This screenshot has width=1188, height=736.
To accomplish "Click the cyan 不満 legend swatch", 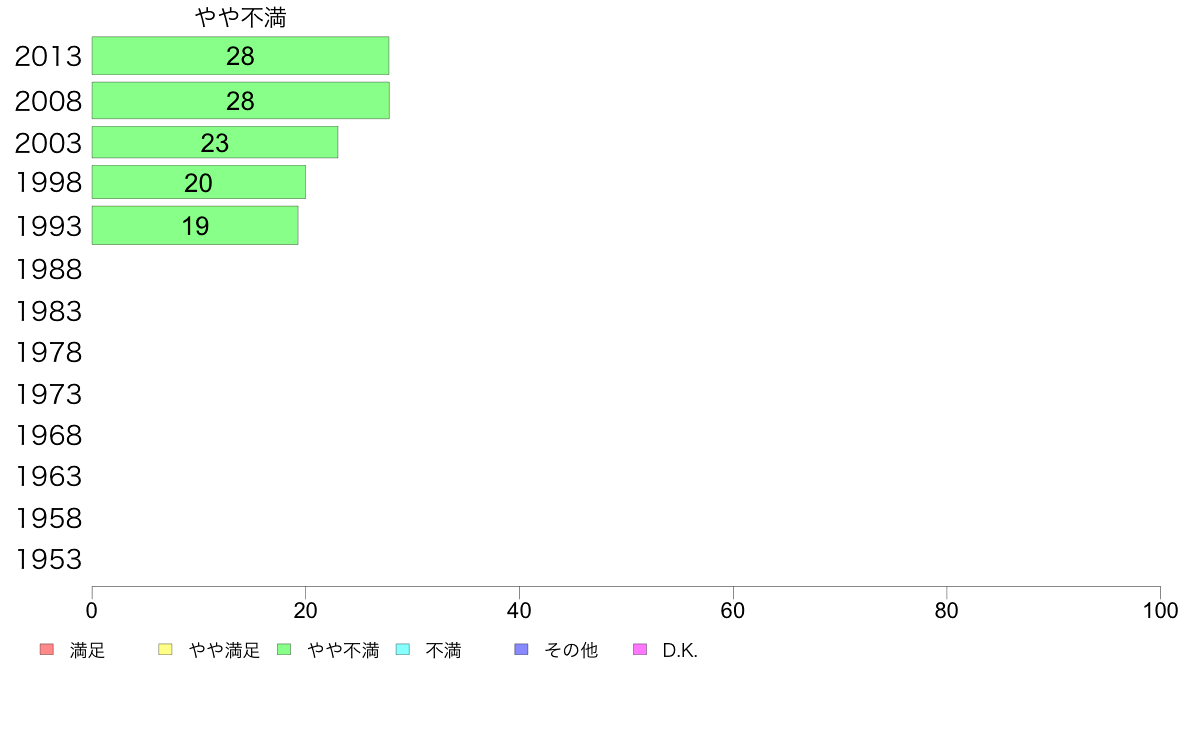I will pyautogui.click(x=403, y=650).
